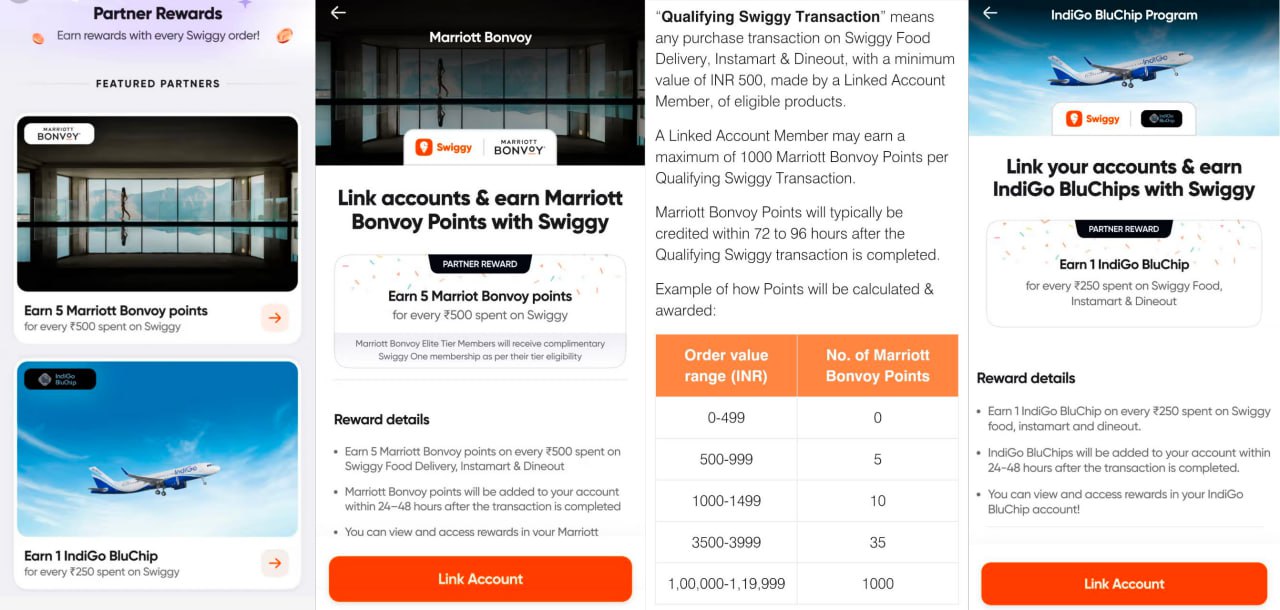This screenshot has height=610, width=1280.
Task: Open IndiGo BluChip details via orange arrow
Action: (x=274, y=563)
